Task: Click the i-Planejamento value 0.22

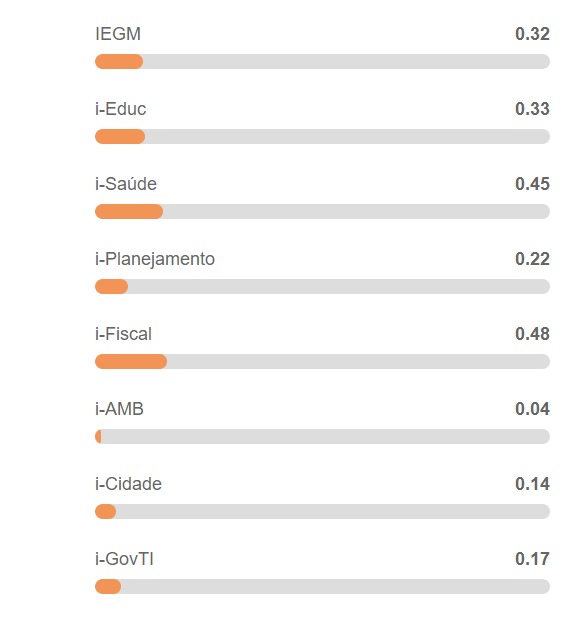Action: point(532,259)
